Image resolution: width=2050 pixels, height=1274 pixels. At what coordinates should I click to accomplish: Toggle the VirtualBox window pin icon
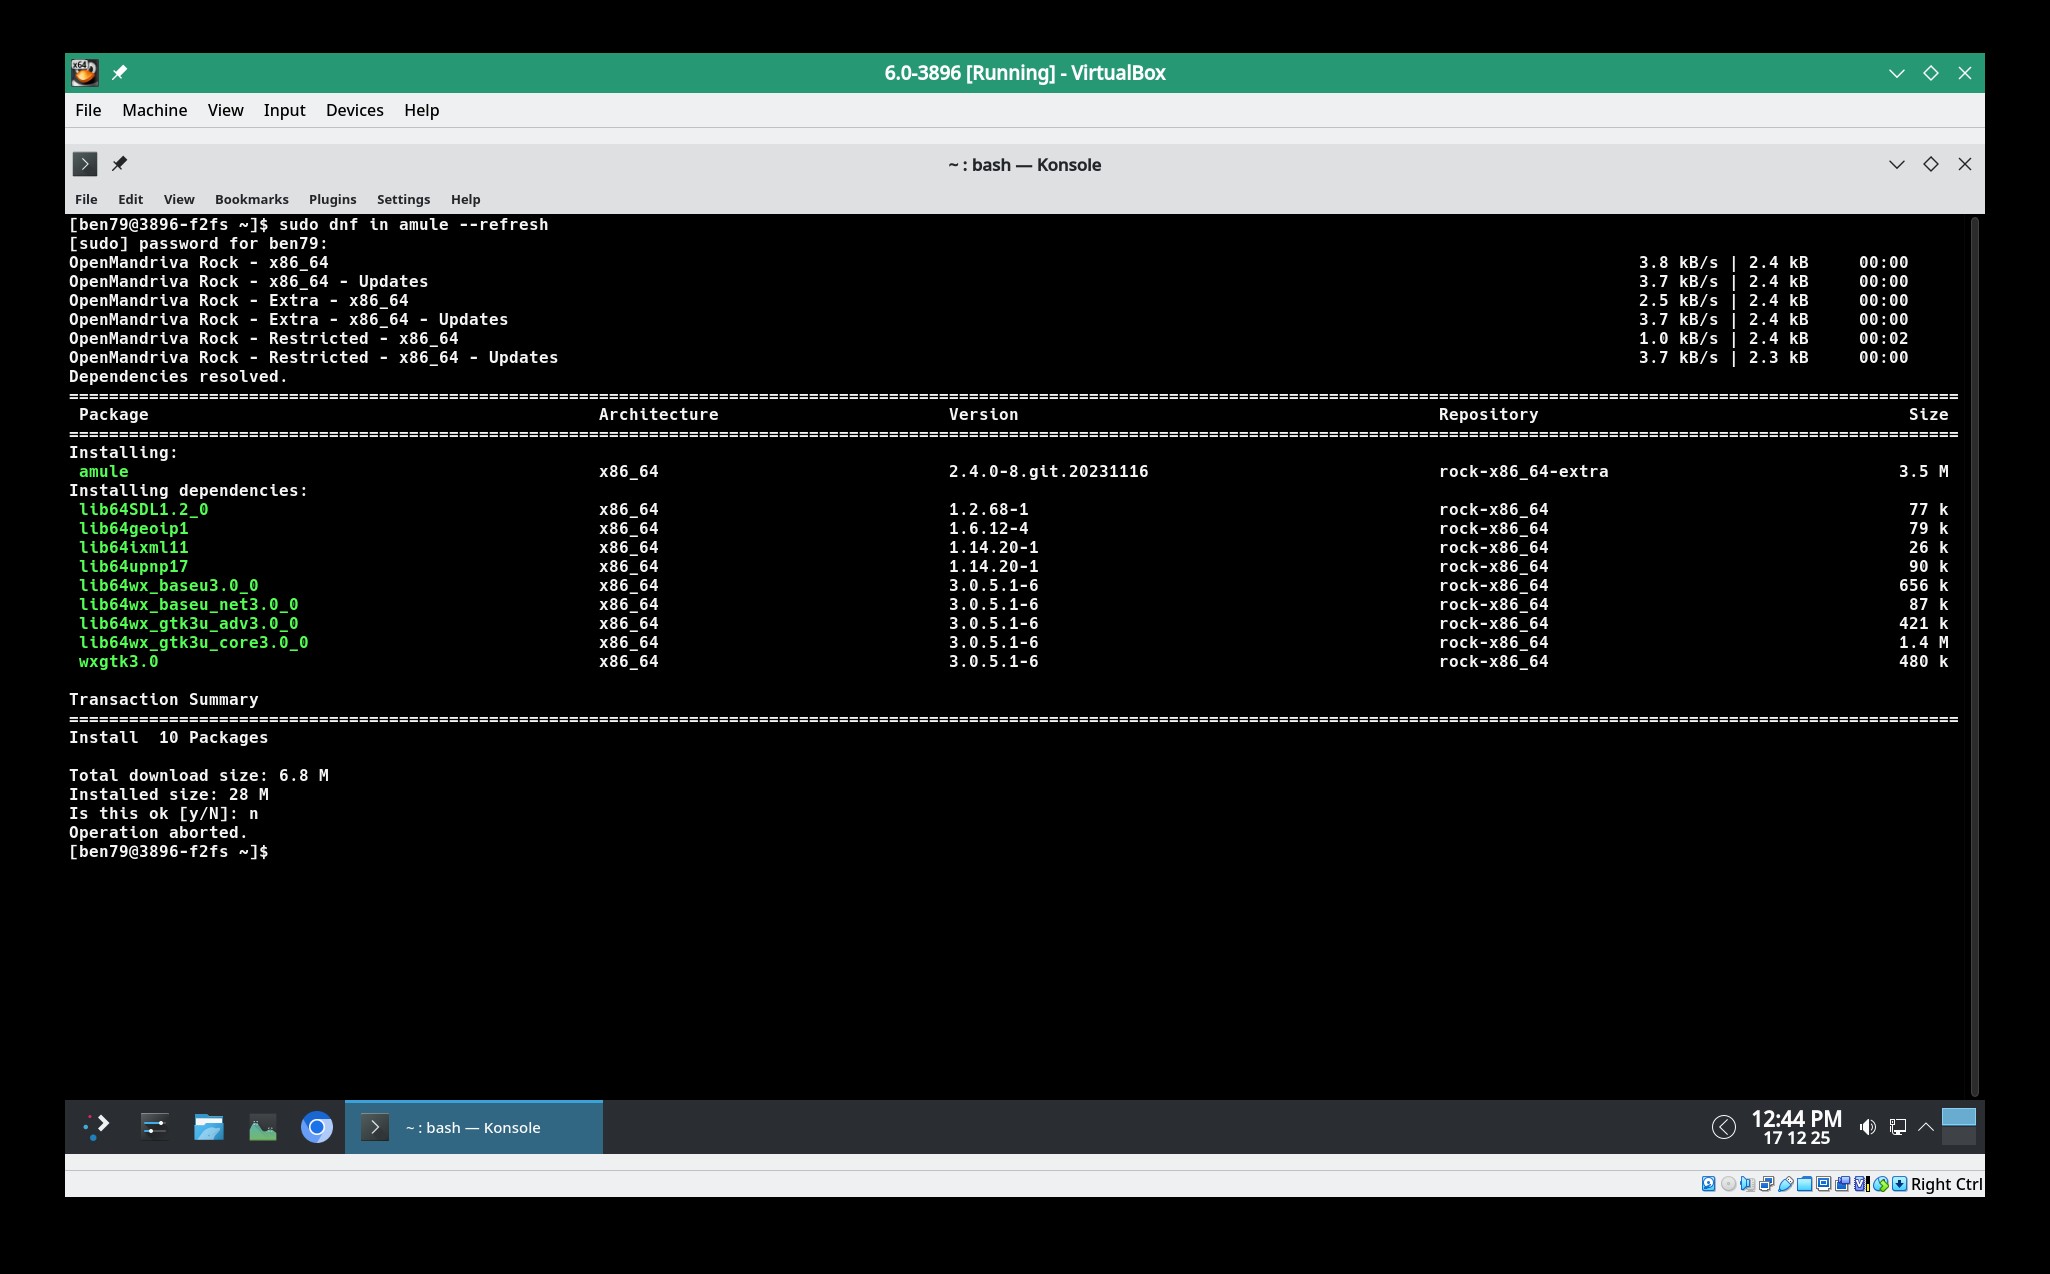[x=119, y=73]
